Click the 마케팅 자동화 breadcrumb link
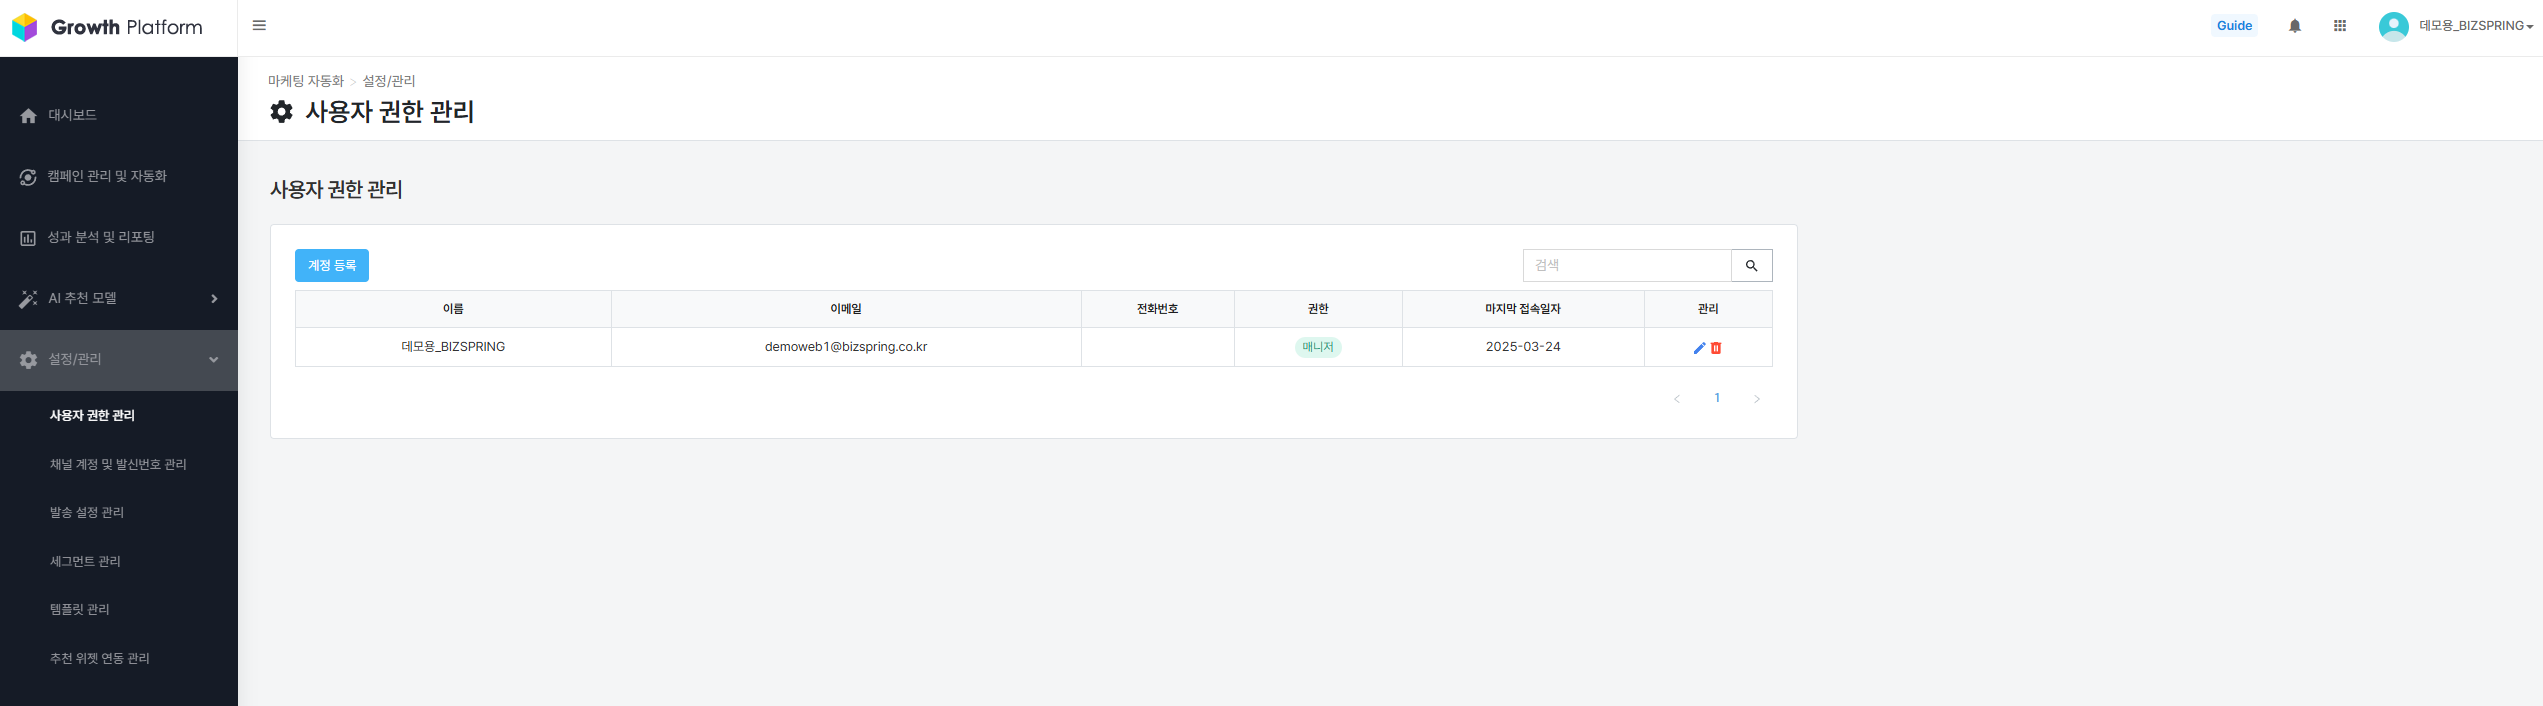This screenshot has height=706, width=2543. coord(305,81)
